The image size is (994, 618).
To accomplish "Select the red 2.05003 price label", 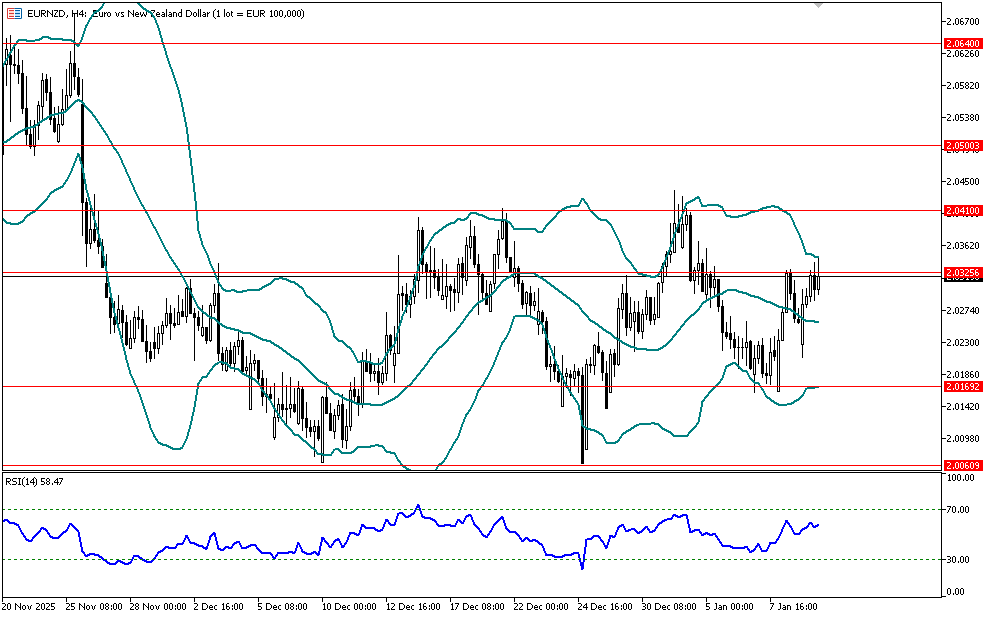I will 963,145.
